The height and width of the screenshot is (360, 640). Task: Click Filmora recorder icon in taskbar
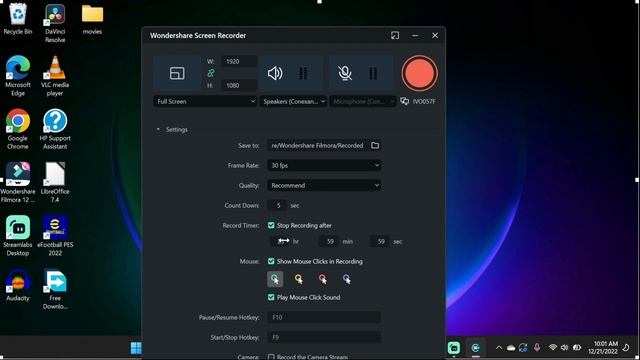[476, 348]
